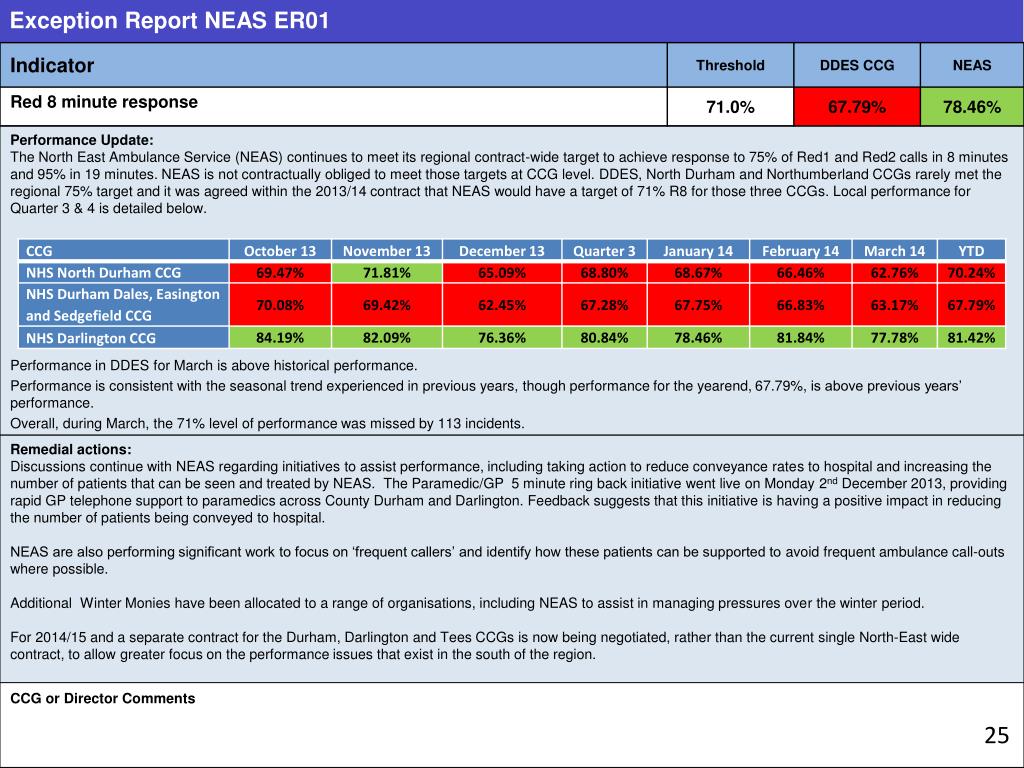Click DDES November value 69.42%
Viewport: 1024px width, 768px height.
pos(387,304)
